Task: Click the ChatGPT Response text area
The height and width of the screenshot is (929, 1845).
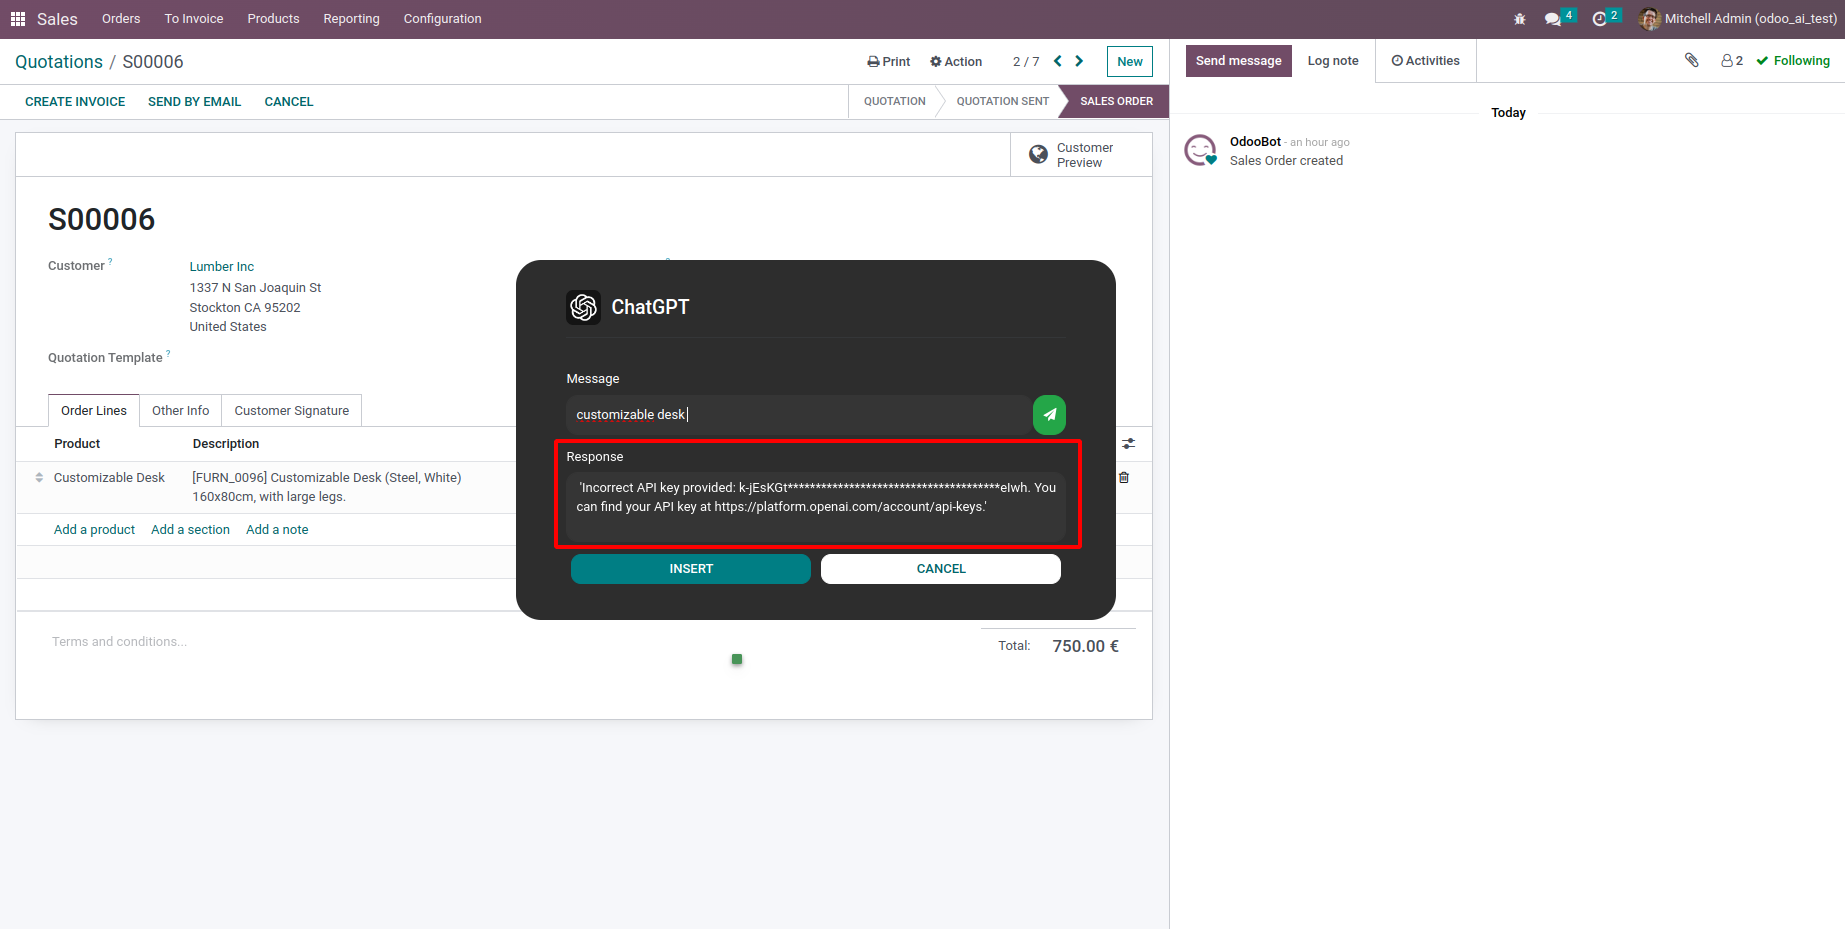Action: pyautogui.click(x=816, y=507)
